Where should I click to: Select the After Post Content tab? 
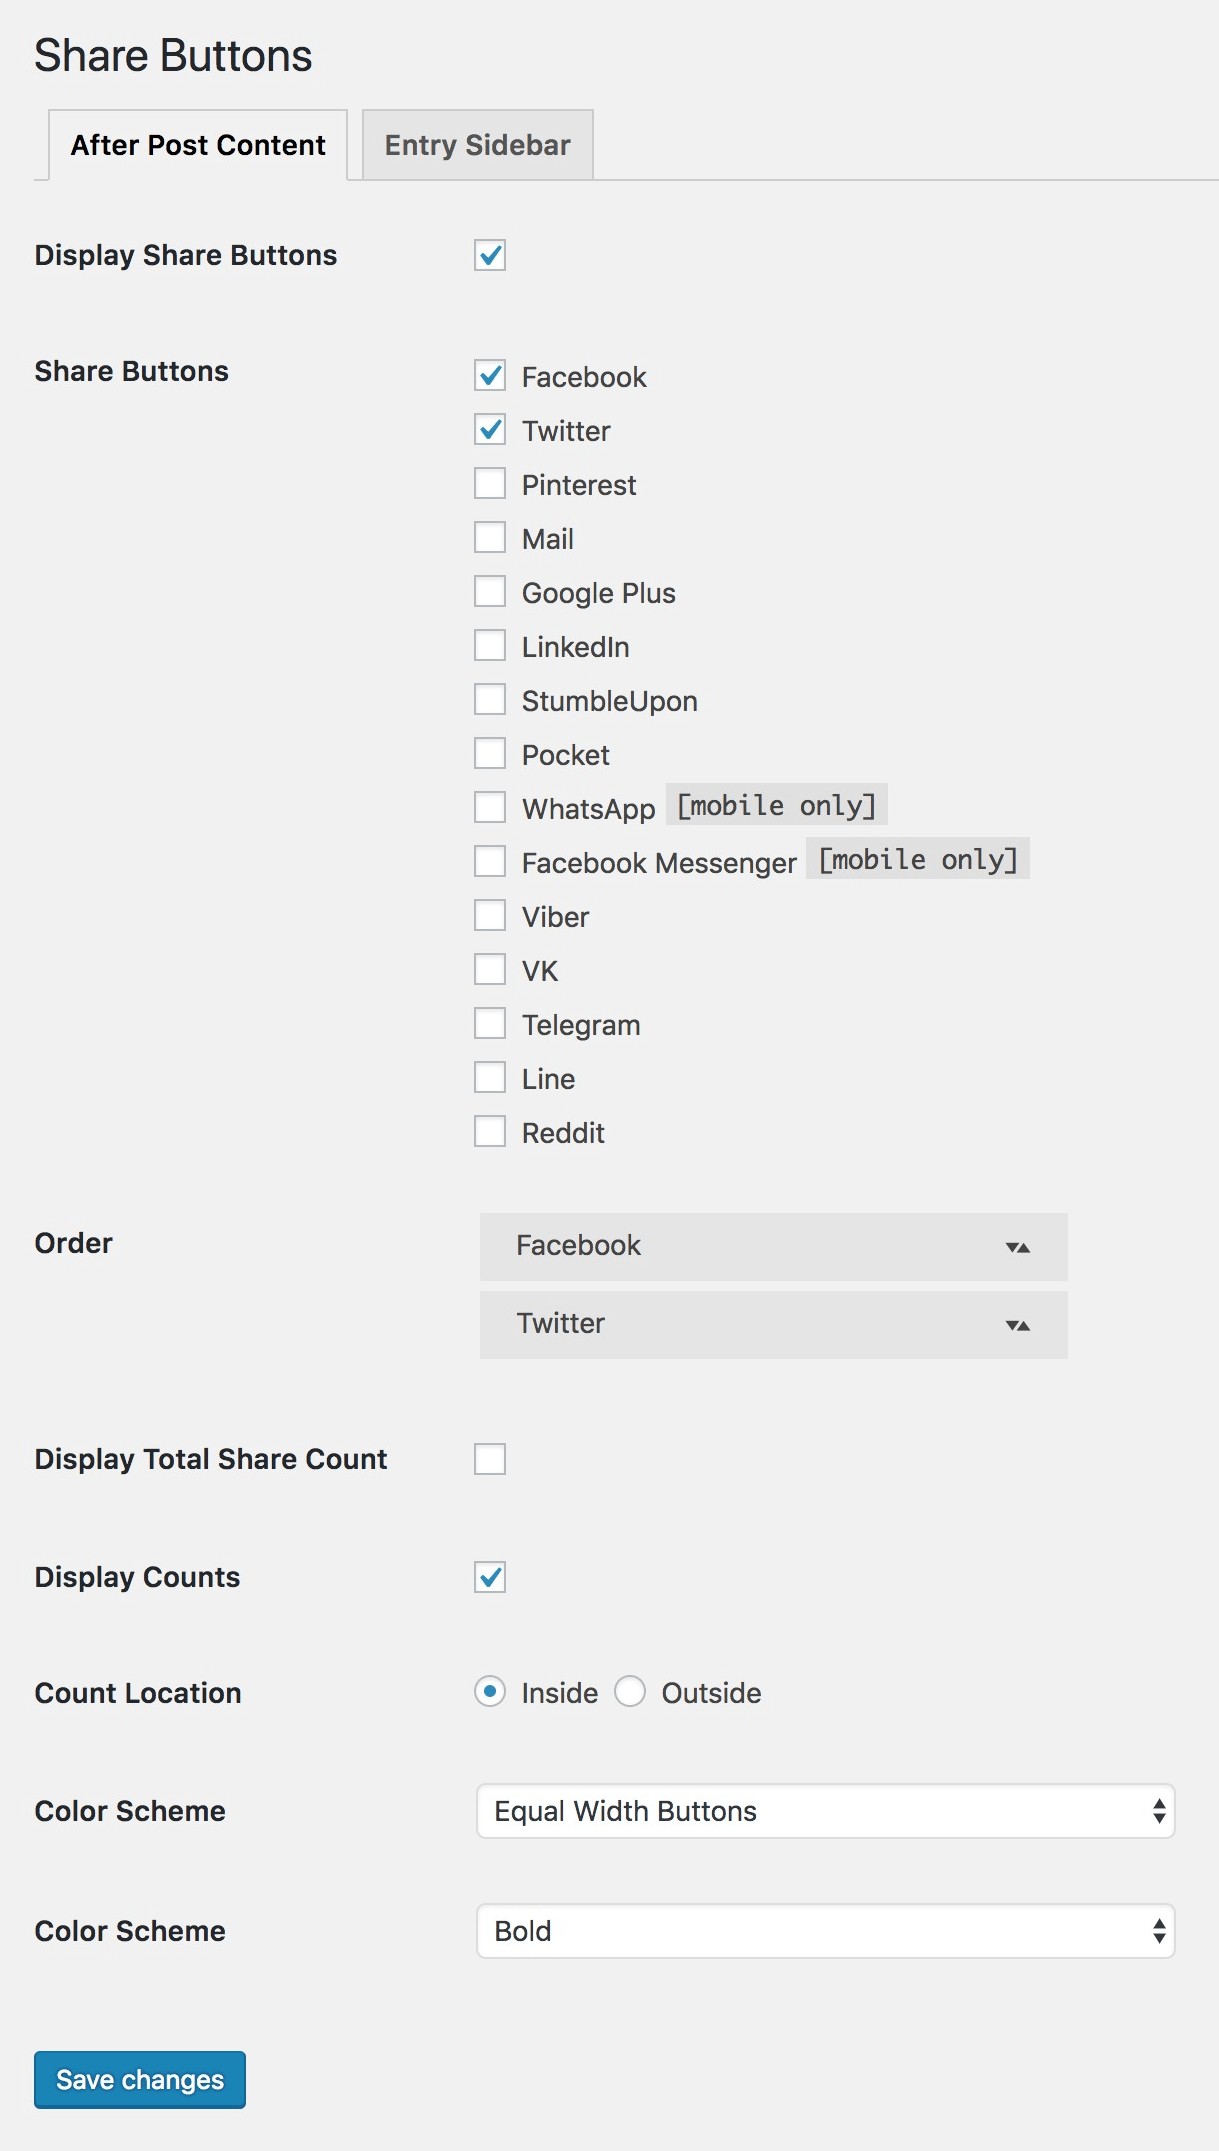198,145
